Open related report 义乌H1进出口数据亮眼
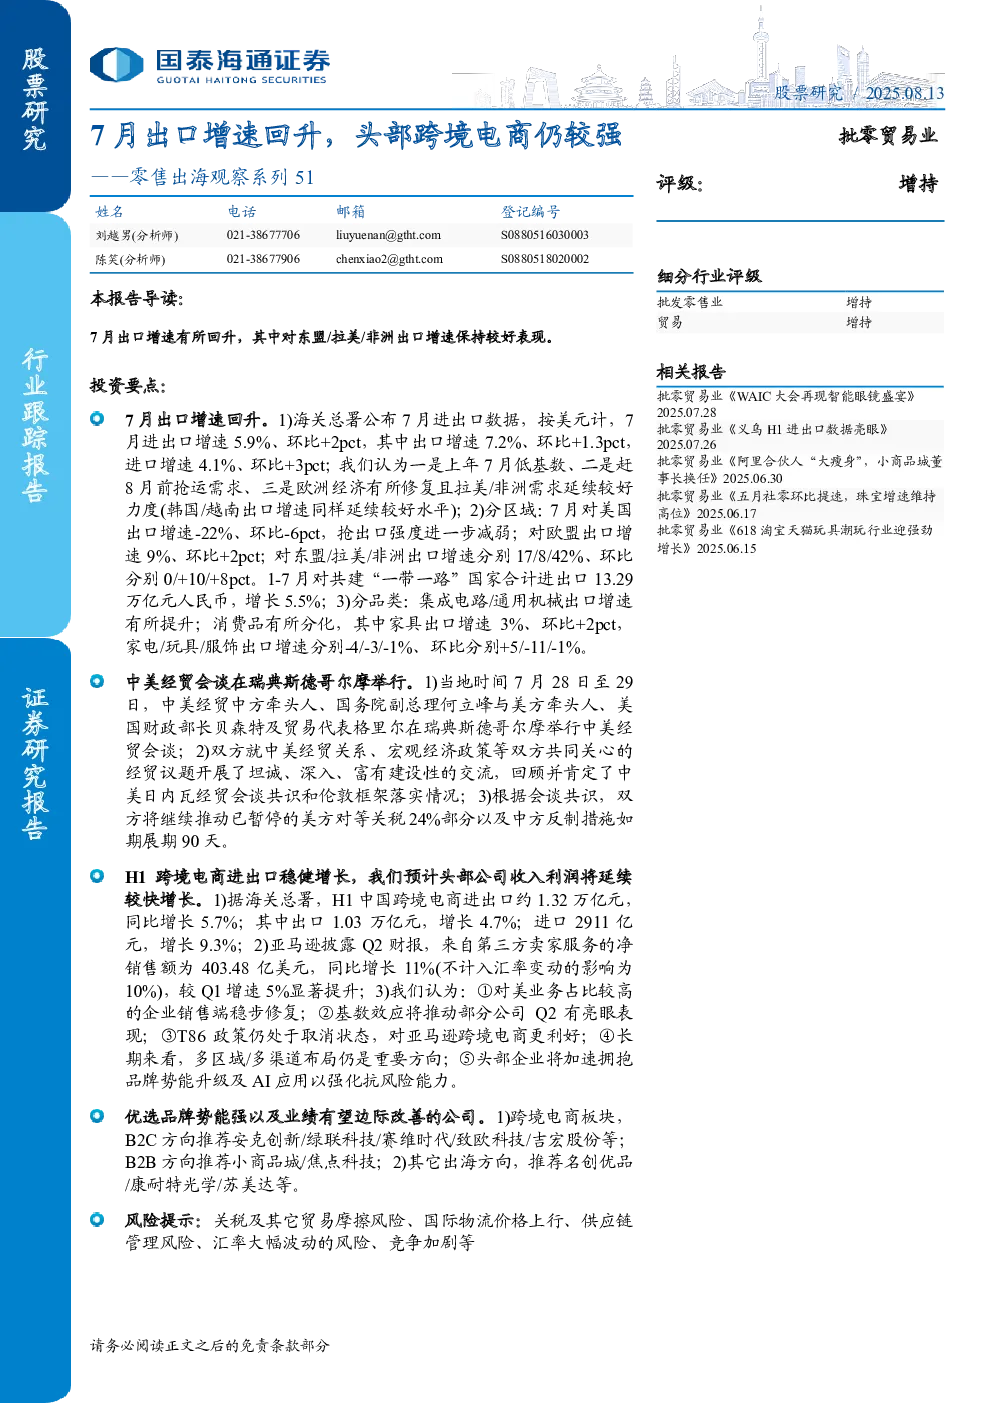992x1403 pixels. click(772, 437)
